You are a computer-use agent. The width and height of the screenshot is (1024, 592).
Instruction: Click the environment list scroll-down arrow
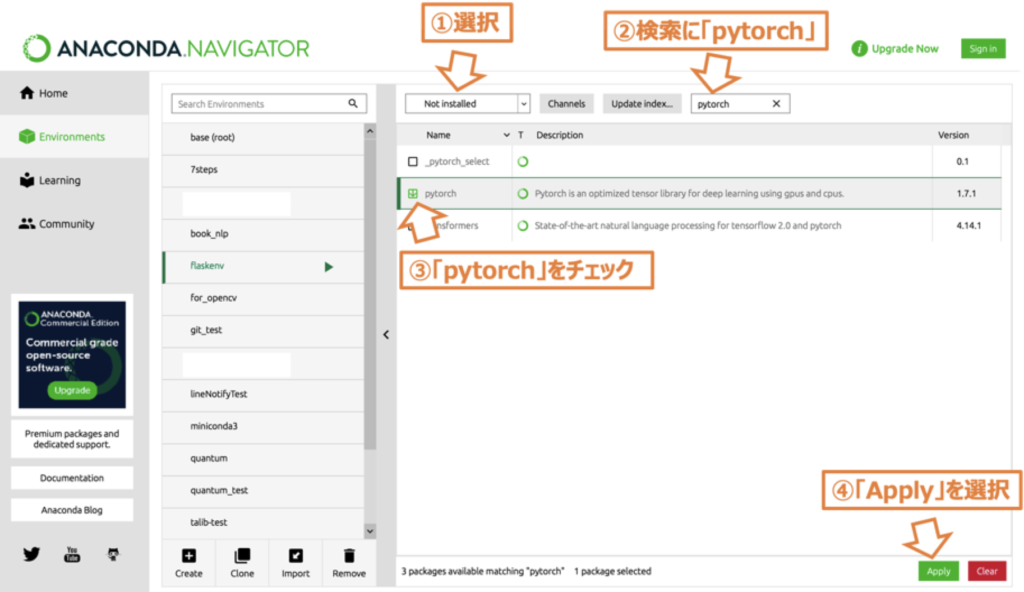pos(370,531)
